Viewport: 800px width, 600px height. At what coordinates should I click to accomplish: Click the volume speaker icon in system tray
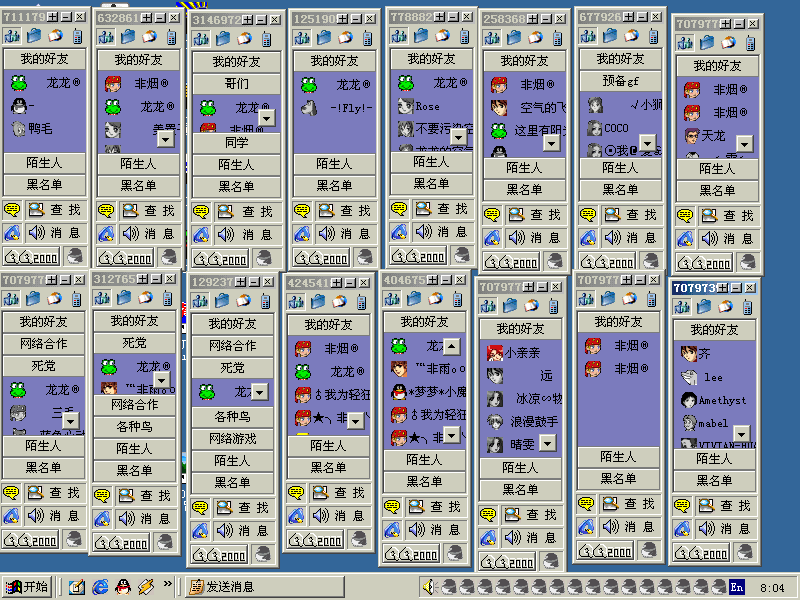(x=427, y=587)
